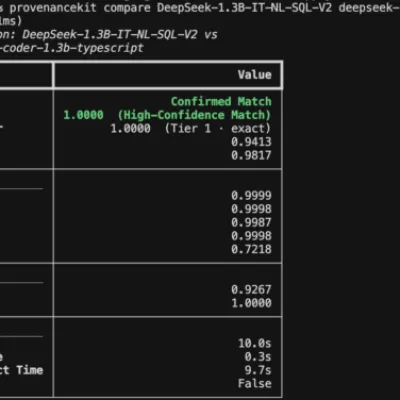Select the 0.9413 value

[251, 142]
